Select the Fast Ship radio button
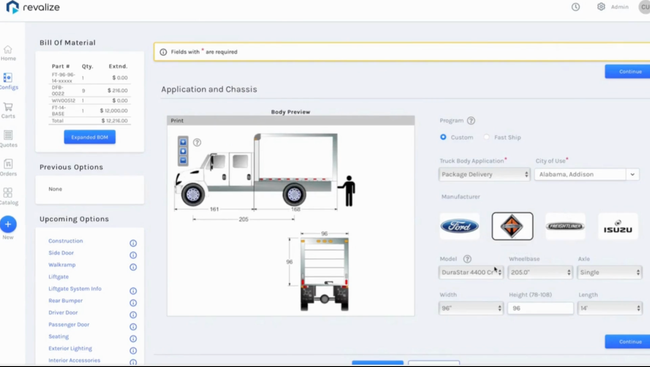The width and height of the screenshot is (650, 367). (x=487, y=137)
